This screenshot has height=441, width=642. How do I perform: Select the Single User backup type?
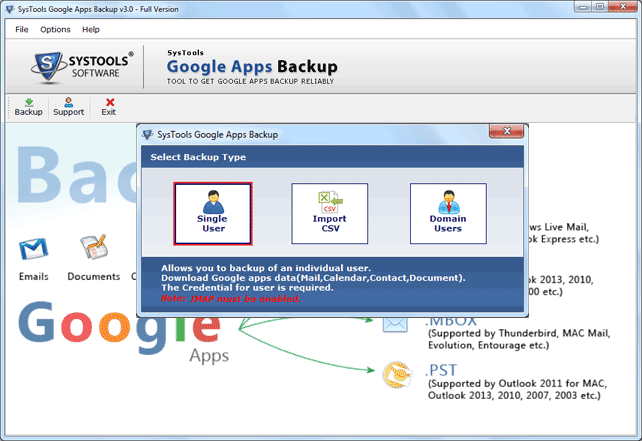point(212,213)
